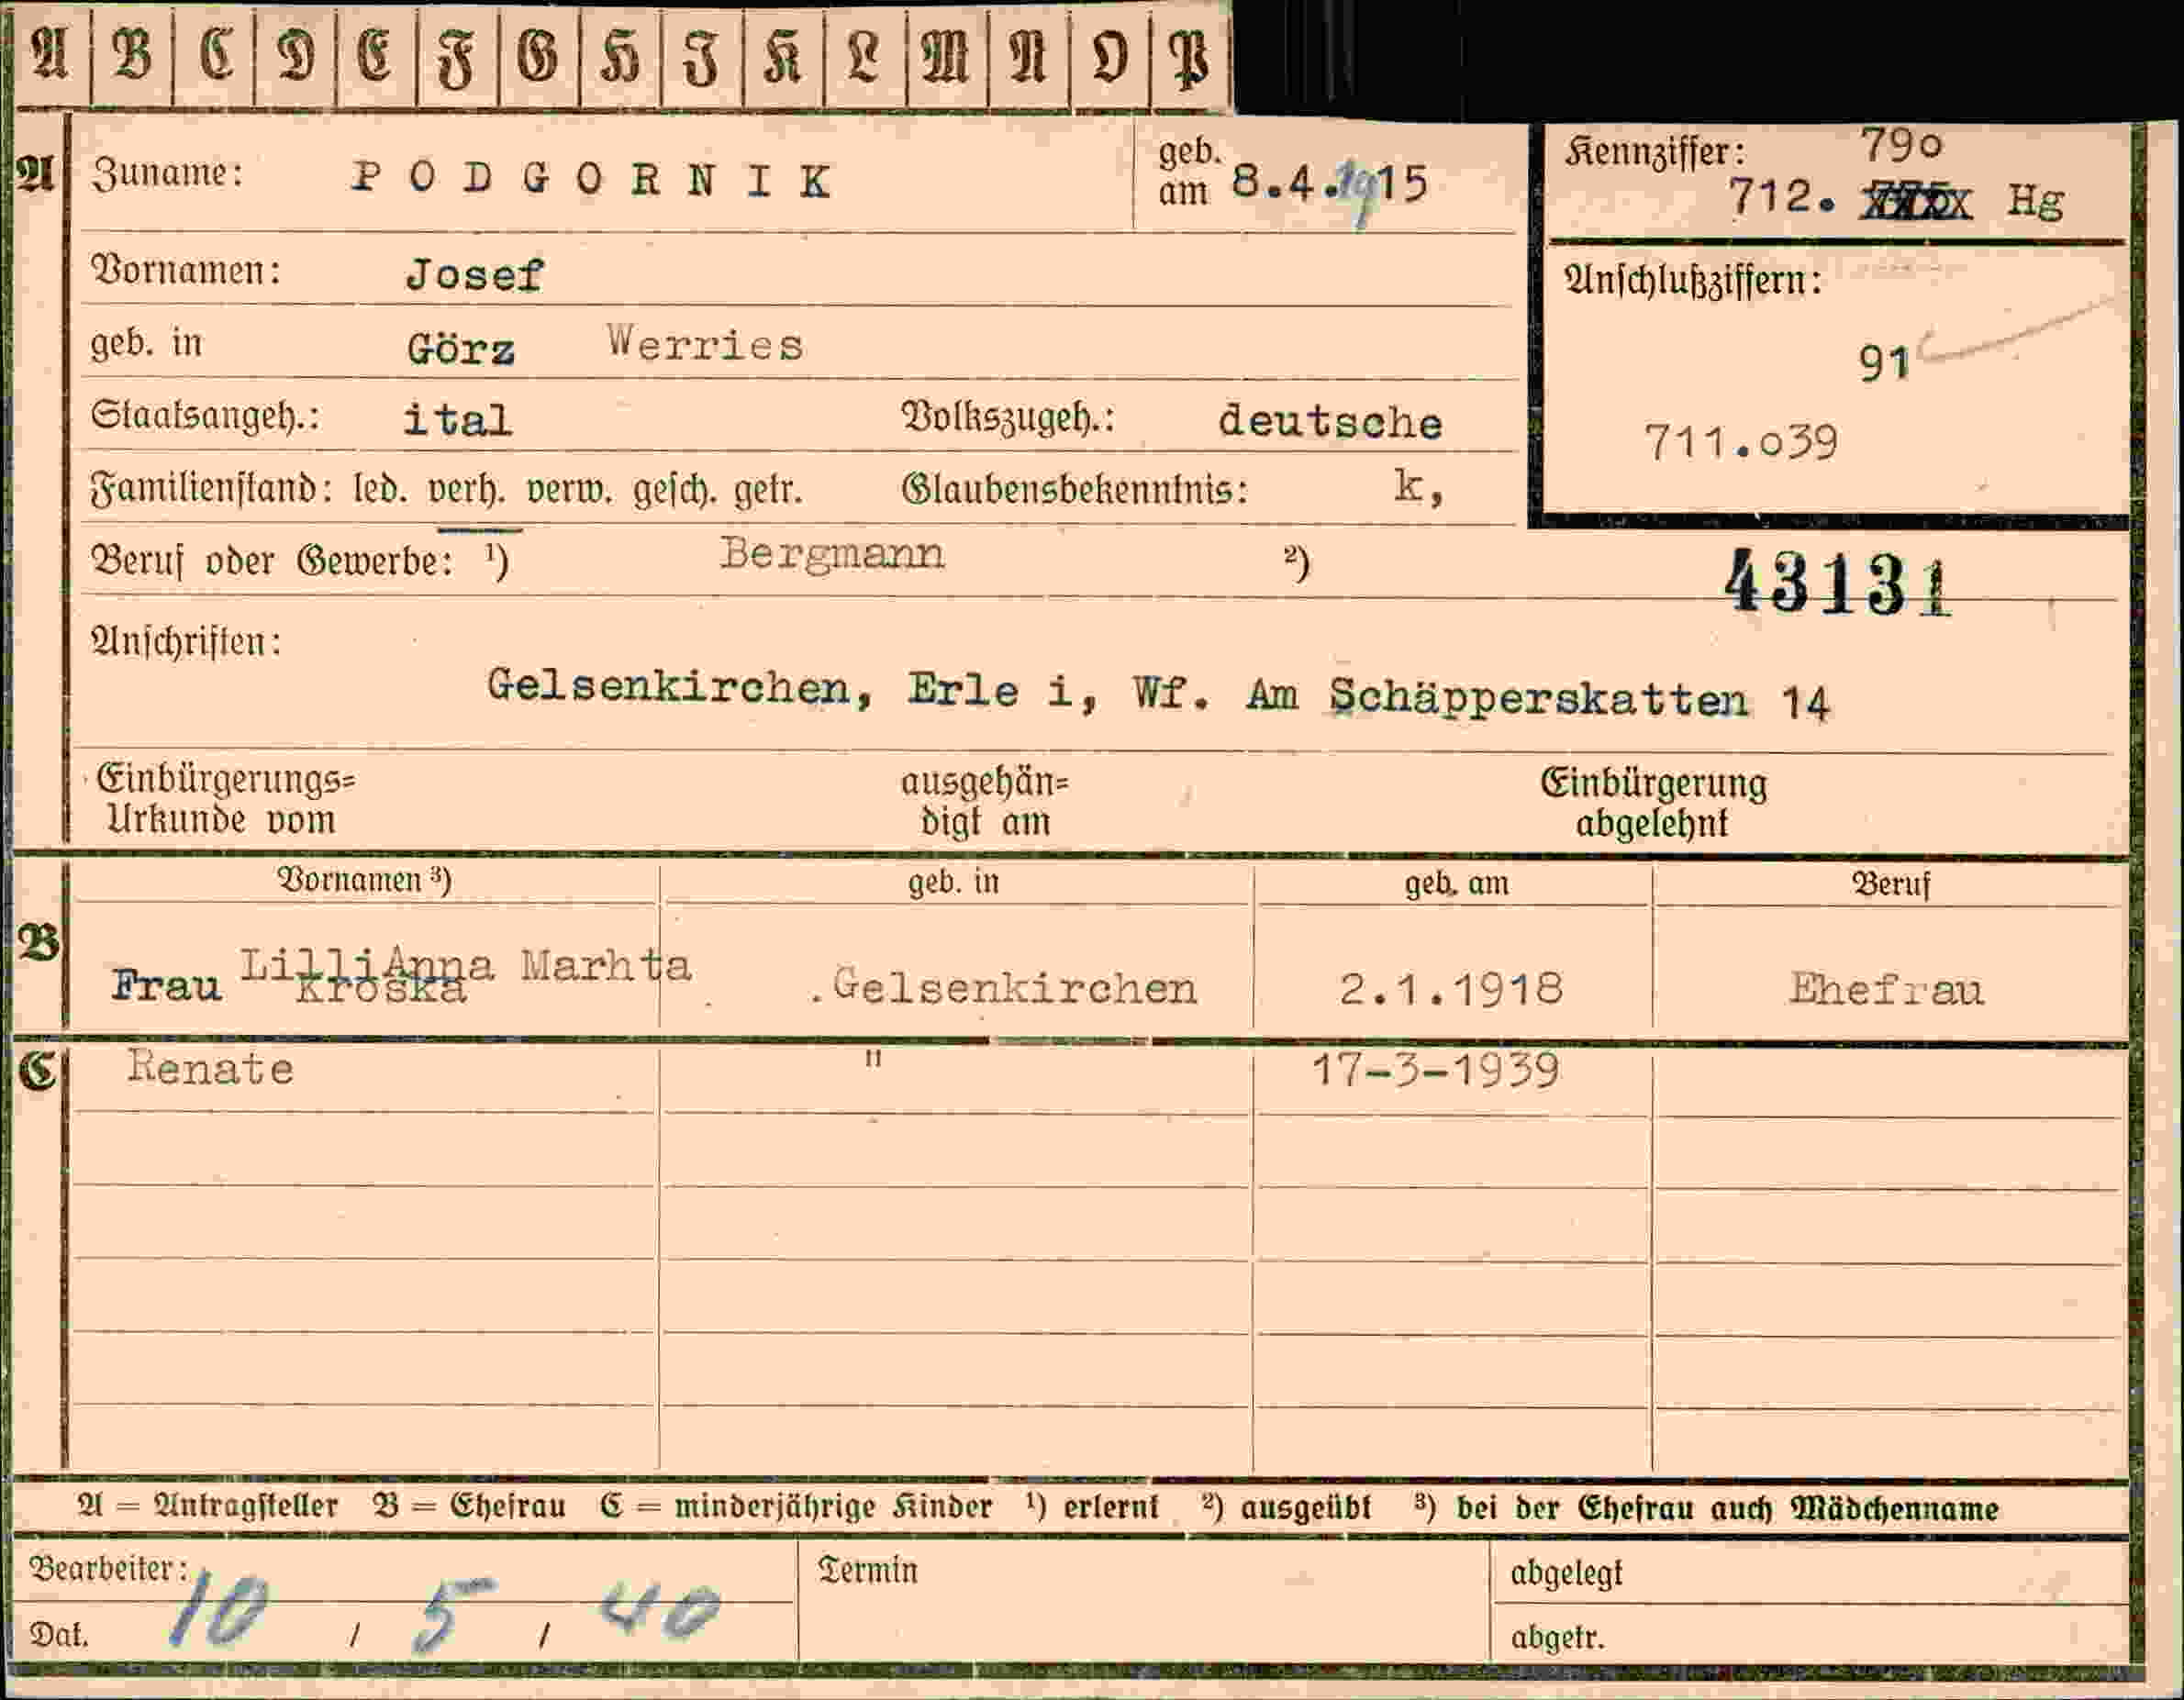2184x1700 pixels.
Task: Click wife's occupation 'Ehefrau'
Action: pyautogui.click(x=1887, y=989)
